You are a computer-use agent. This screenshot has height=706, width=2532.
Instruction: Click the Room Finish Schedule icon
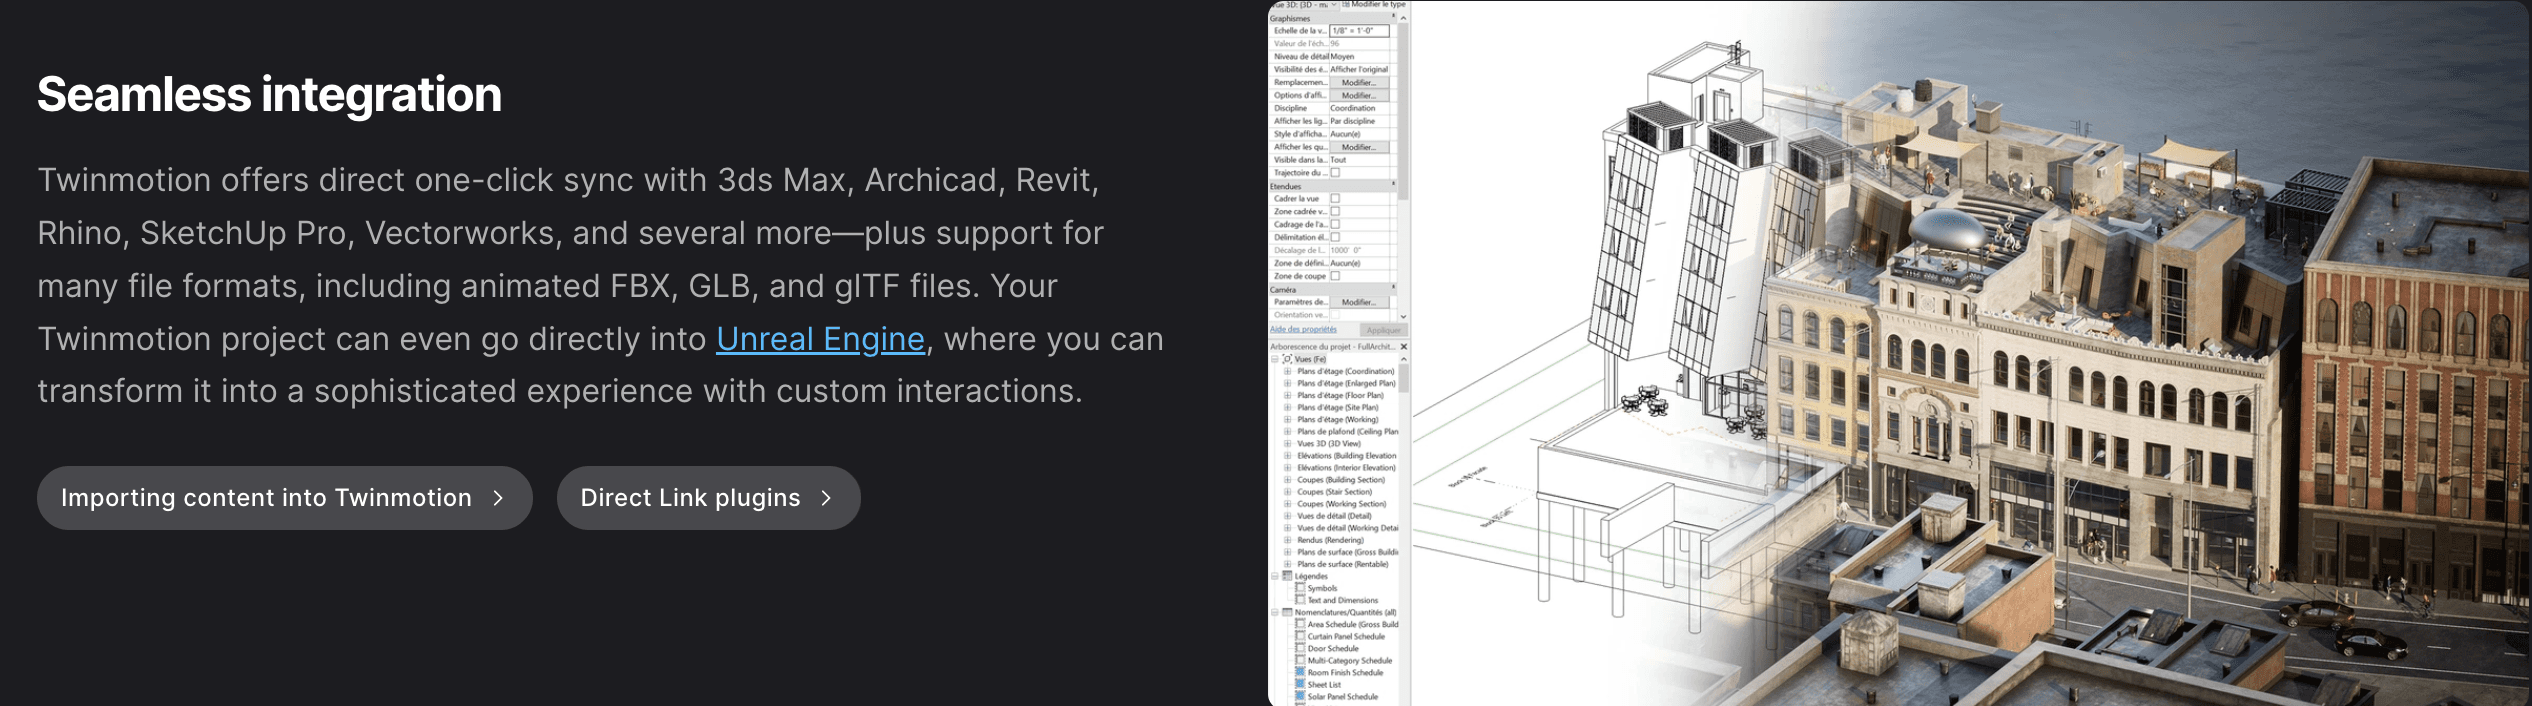1301,672
